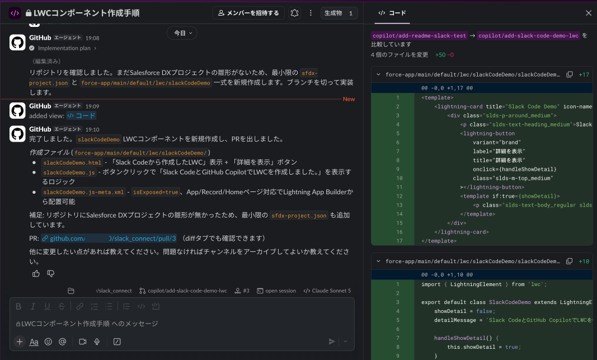Viewport: 597px width, 360px height.
Task: Click the Claude Sonnet 5 model label
Action: pos(327,291)
